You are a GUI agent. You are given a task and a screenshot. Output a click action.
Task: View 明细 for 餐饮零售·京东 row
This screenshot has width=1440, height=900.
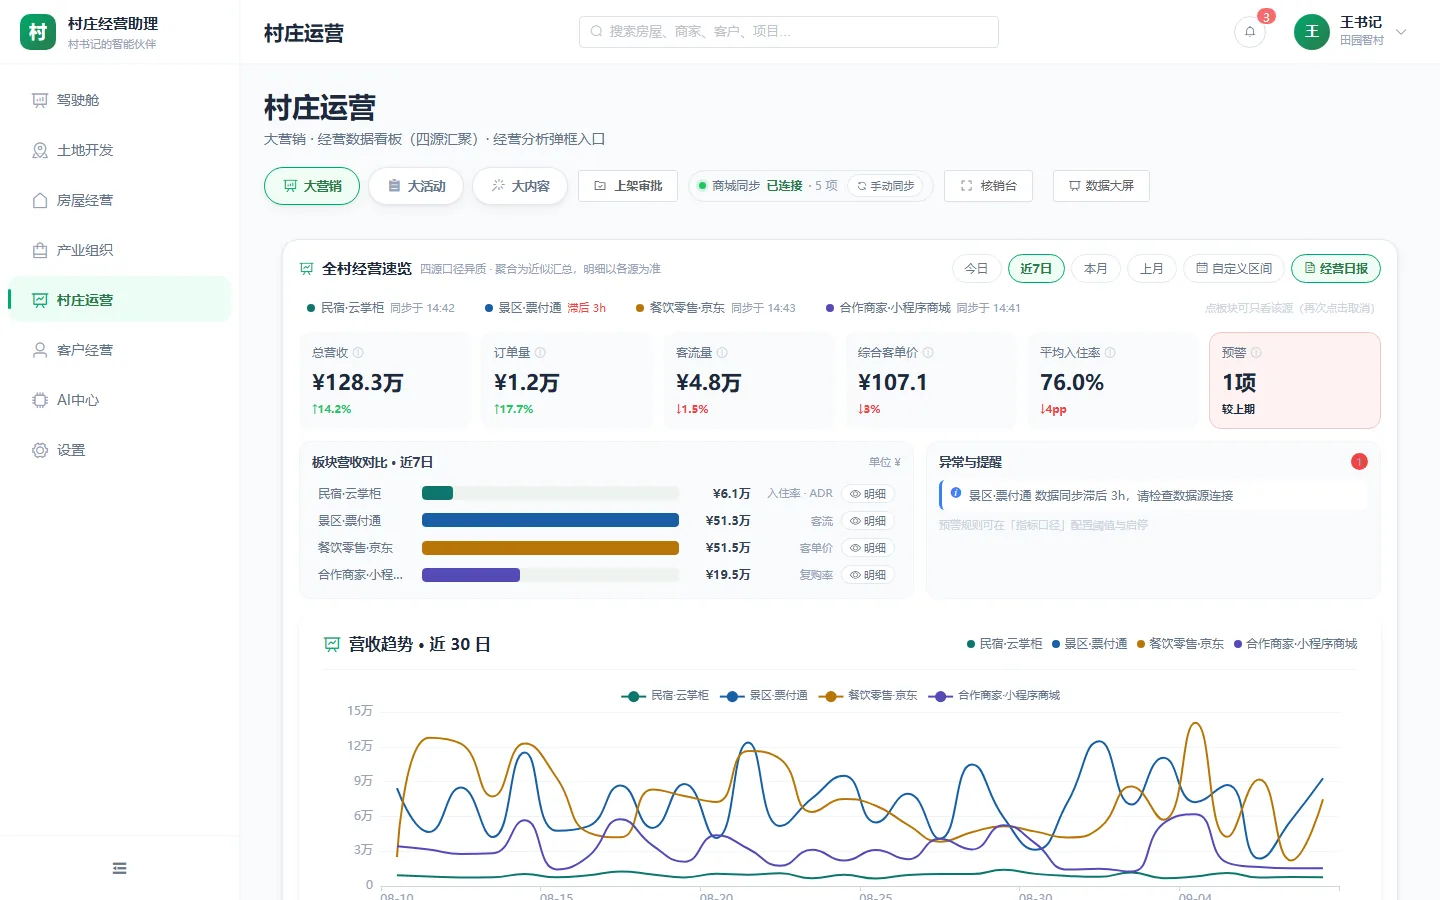867,548
